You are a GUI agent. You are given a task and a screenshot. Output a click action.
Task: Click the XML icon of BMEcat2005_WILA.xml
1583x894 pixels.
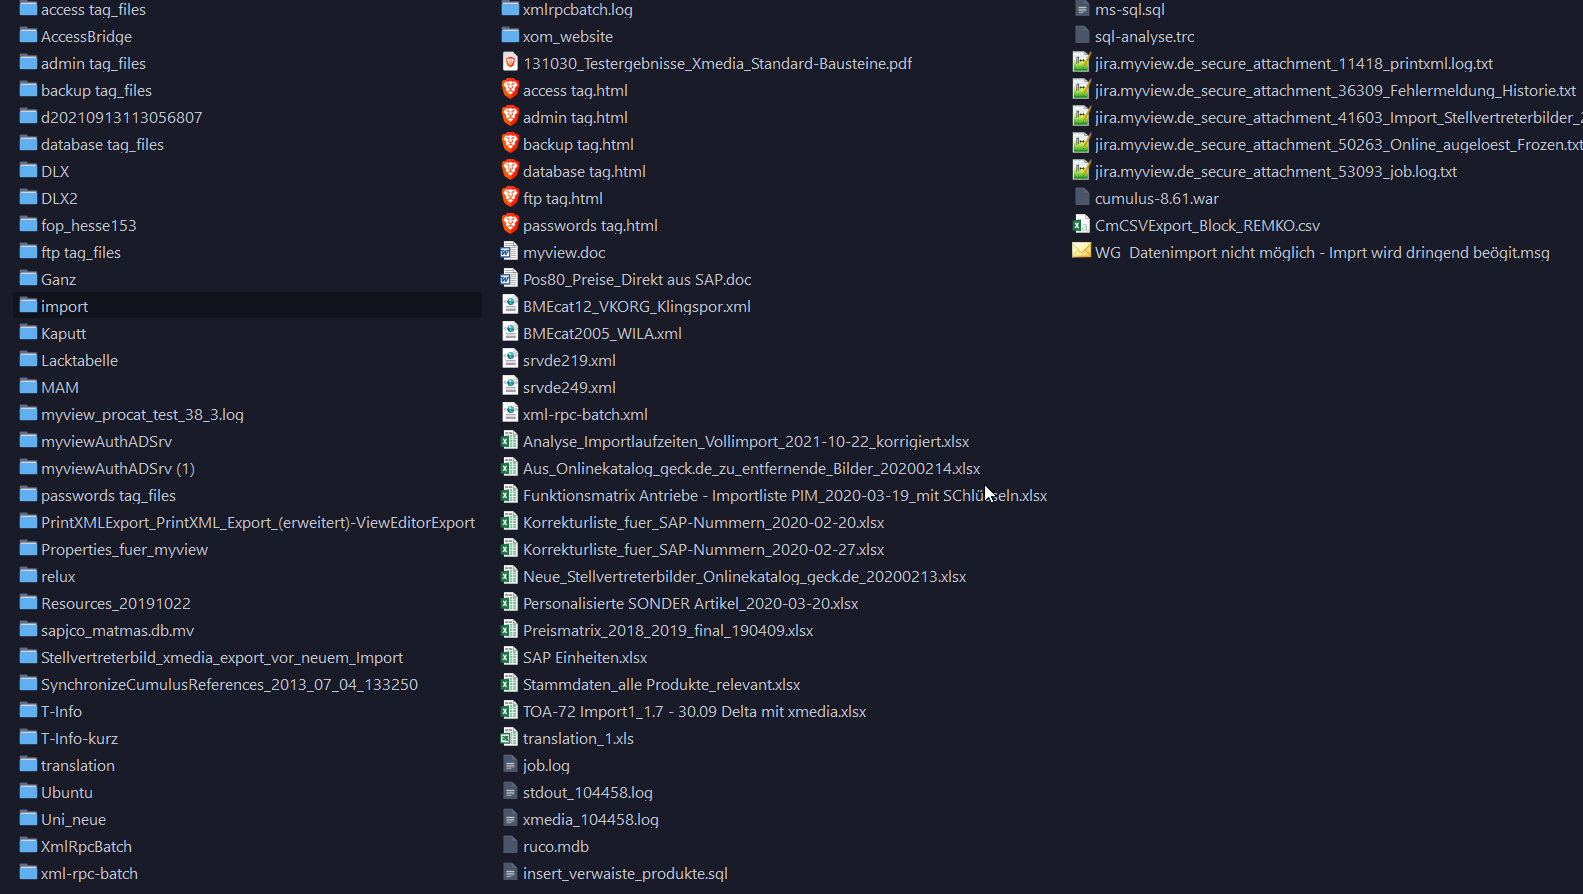point(510,333)
